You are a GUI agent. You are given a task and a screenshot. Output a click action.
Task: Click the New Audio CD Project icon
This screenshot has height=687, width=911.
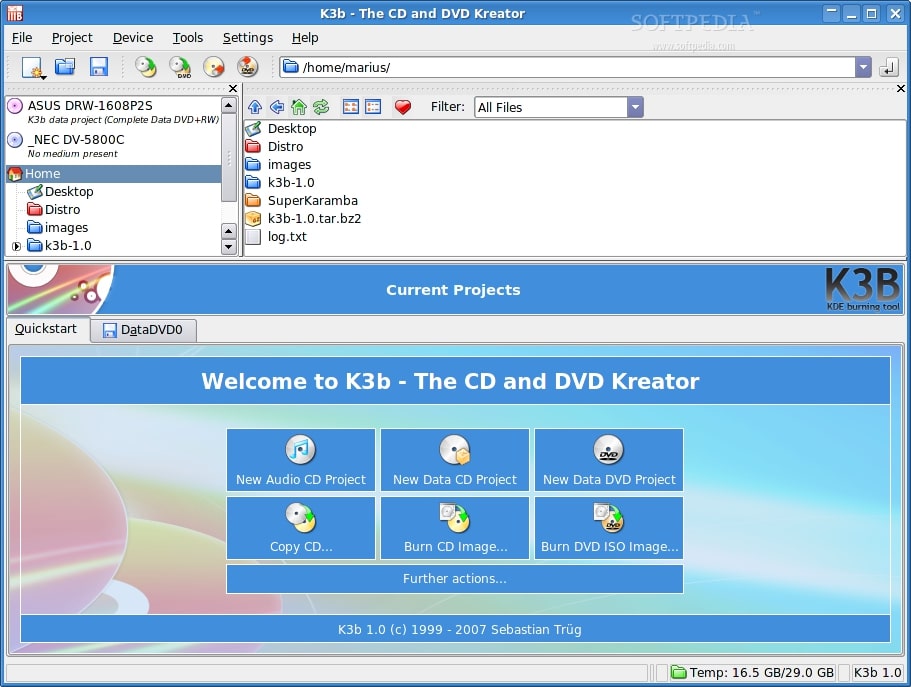[x=301, y=459]
